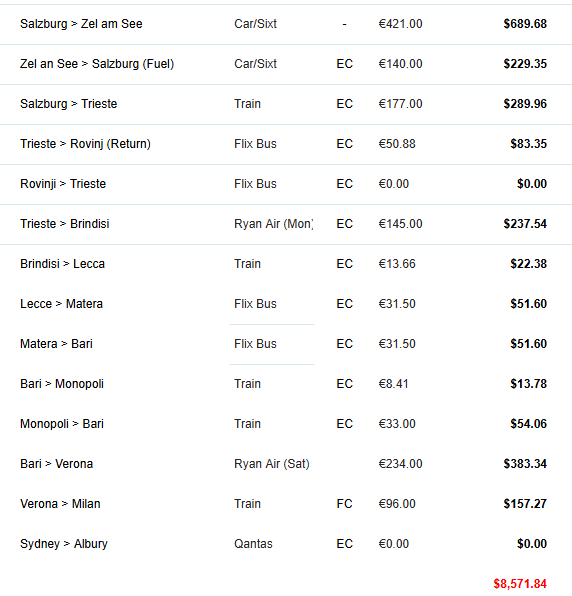Click the €234.00 Bari > Verona fare

coord(400,464)
